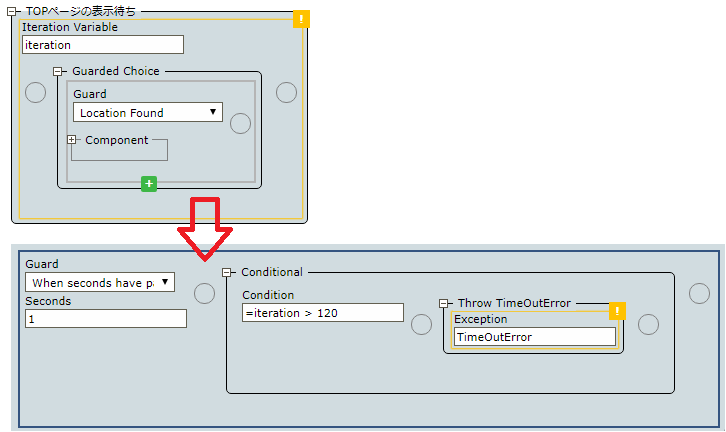This screenshot has width=726, height=432.
Task: Click the Iteration Variable label
Action: point(70,27)
